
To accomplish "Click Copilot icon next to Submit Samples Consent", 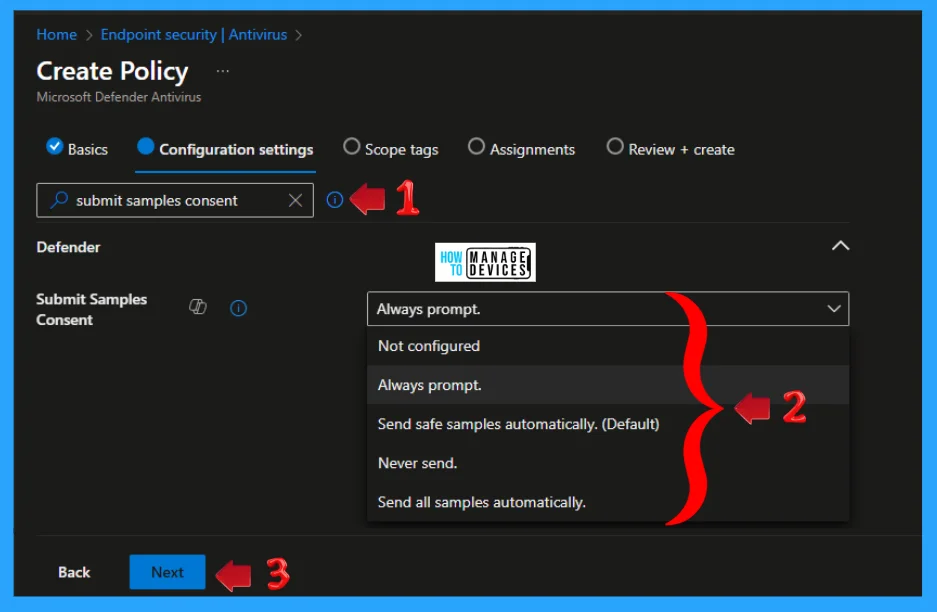I will click(198, 307).
